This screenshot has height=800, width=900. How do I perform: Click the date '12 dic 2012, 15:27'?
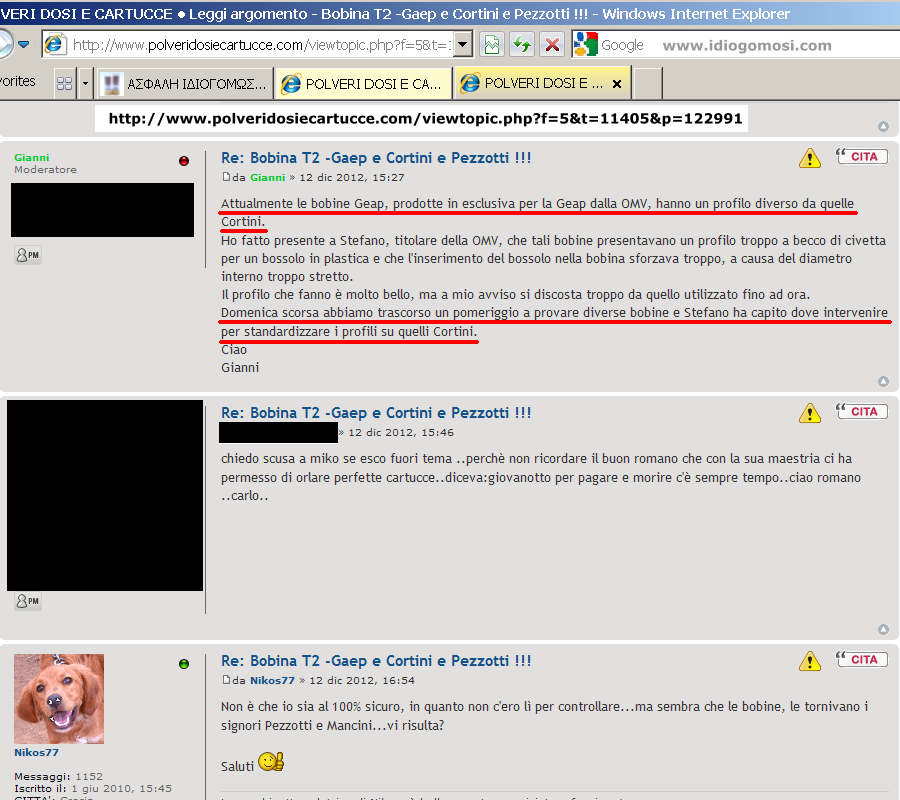pyautogui.click(x=352, y=177)
